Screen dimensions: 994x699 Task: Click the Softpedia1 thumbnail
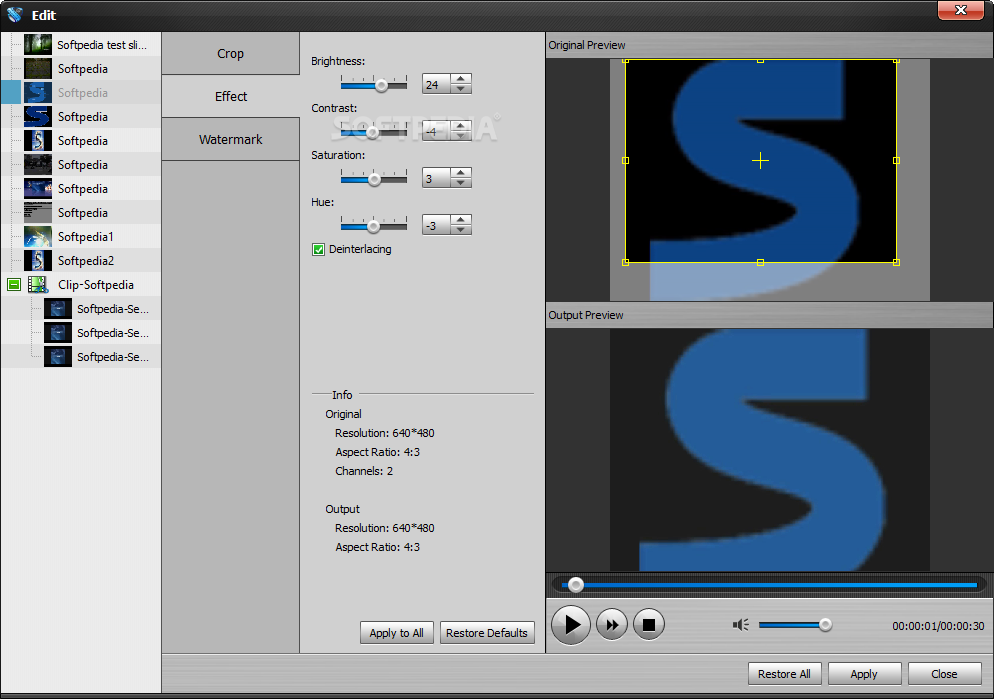[38, 237]
